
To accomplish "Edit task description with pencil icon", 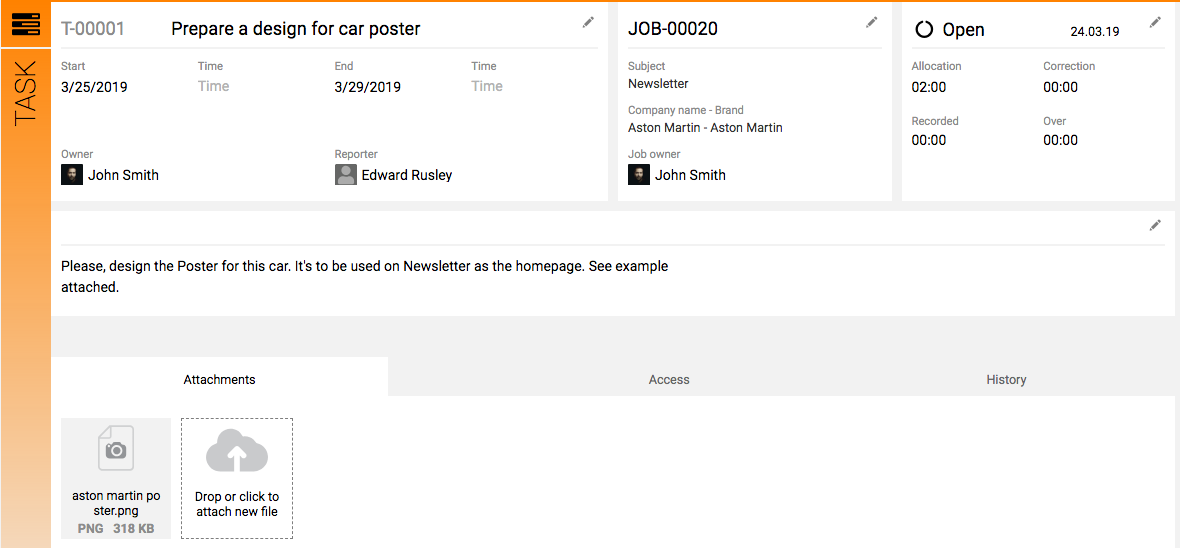I will (x=1155, y=225).
